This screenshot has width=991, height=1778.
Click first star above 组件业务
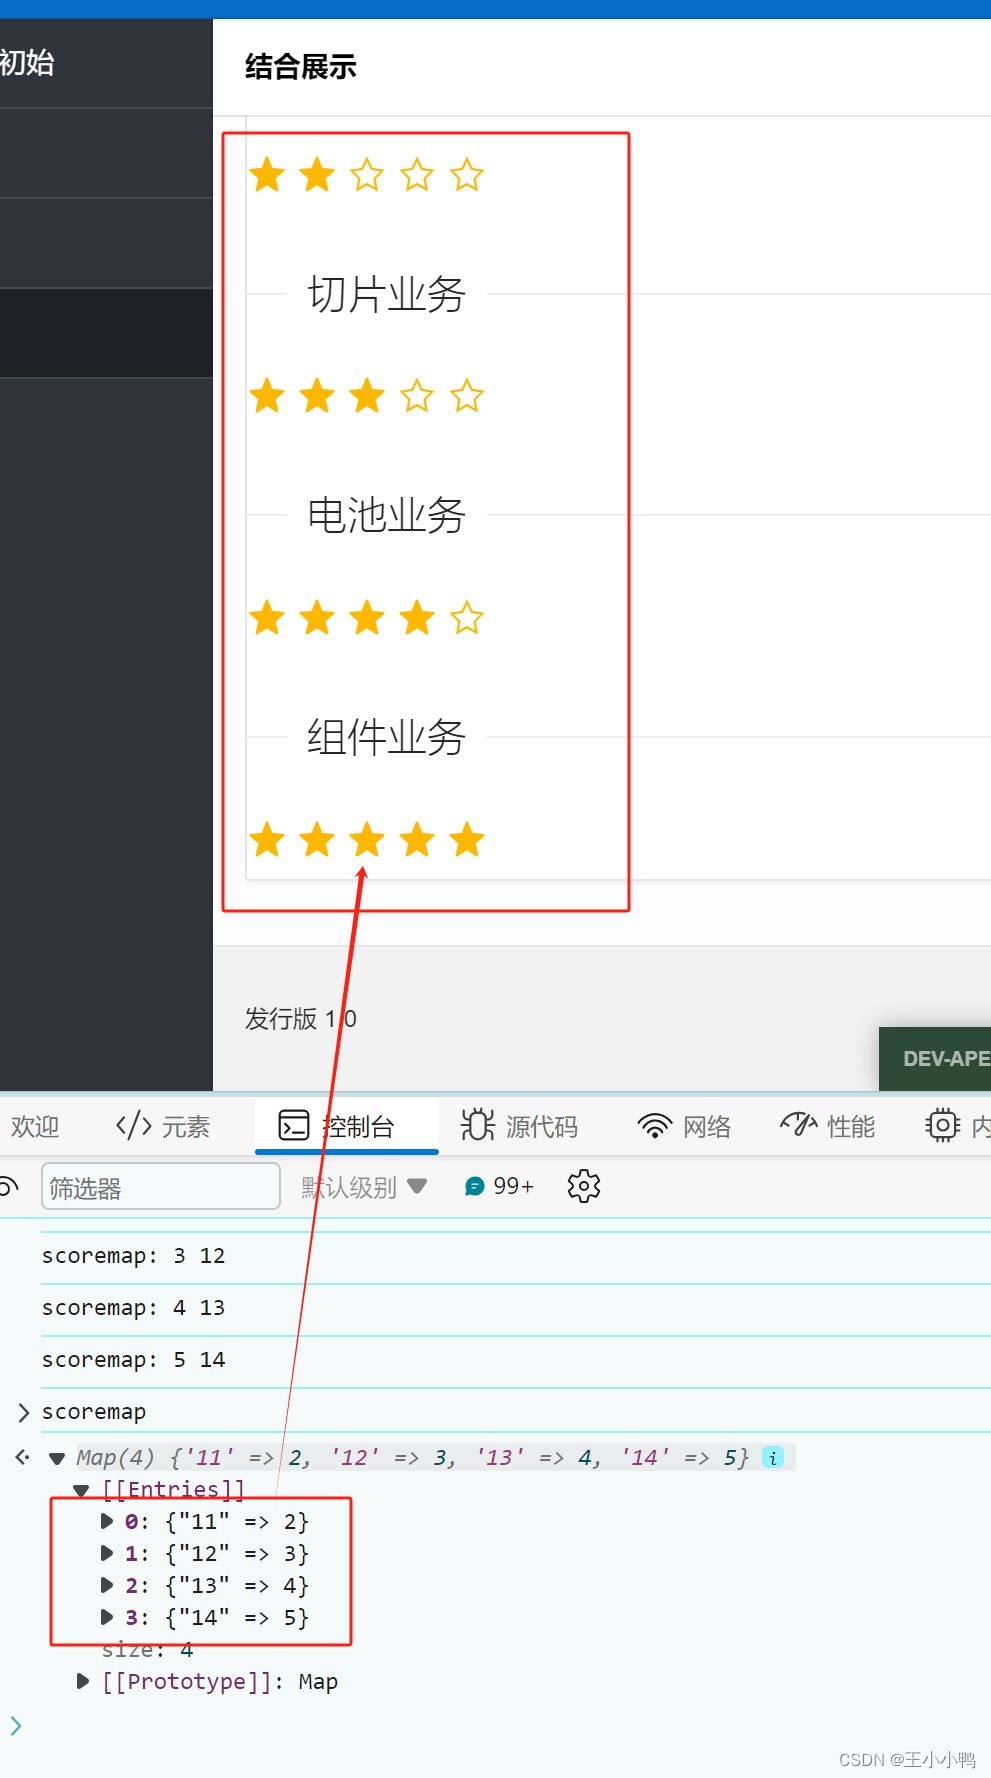pyautogui.click(x=267, y=618)
